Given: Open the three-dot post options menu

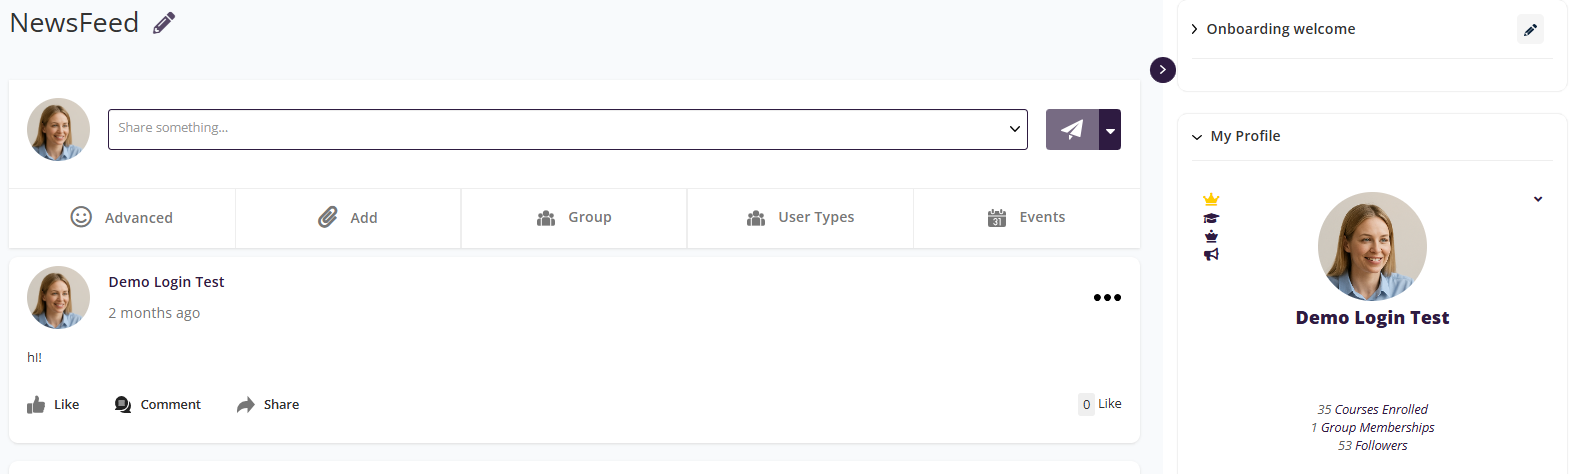Looking at the screenshot, I should tap(1107, 297).
